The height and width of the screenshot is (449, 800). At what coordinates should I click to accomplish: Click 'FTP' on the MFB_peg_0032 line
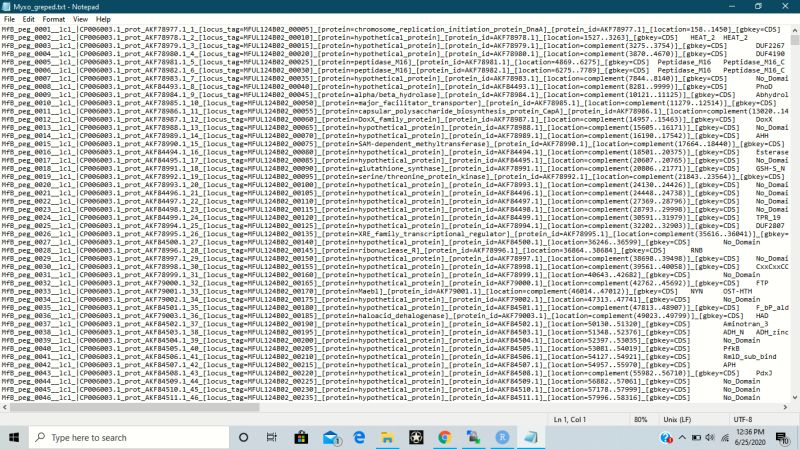[762, 283]
